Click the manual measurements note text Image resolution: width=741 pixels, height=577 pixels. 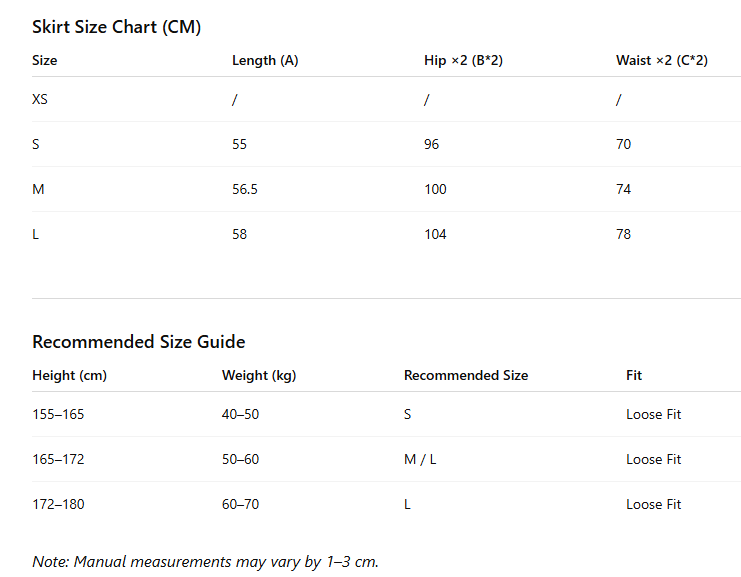coord(206,562)
